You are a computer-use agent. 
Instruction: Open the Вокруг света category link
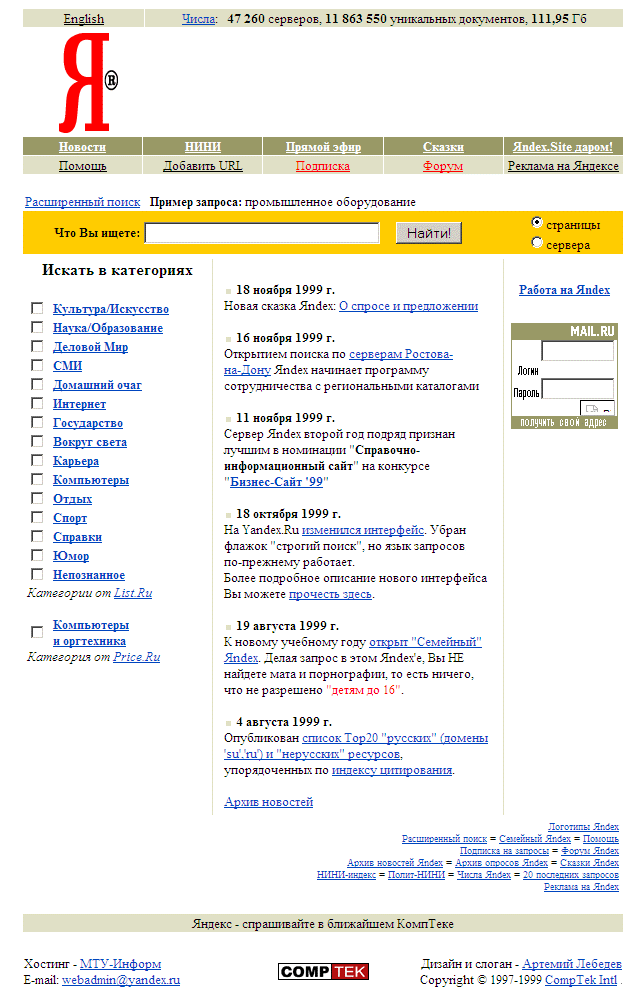coord(90,442)
